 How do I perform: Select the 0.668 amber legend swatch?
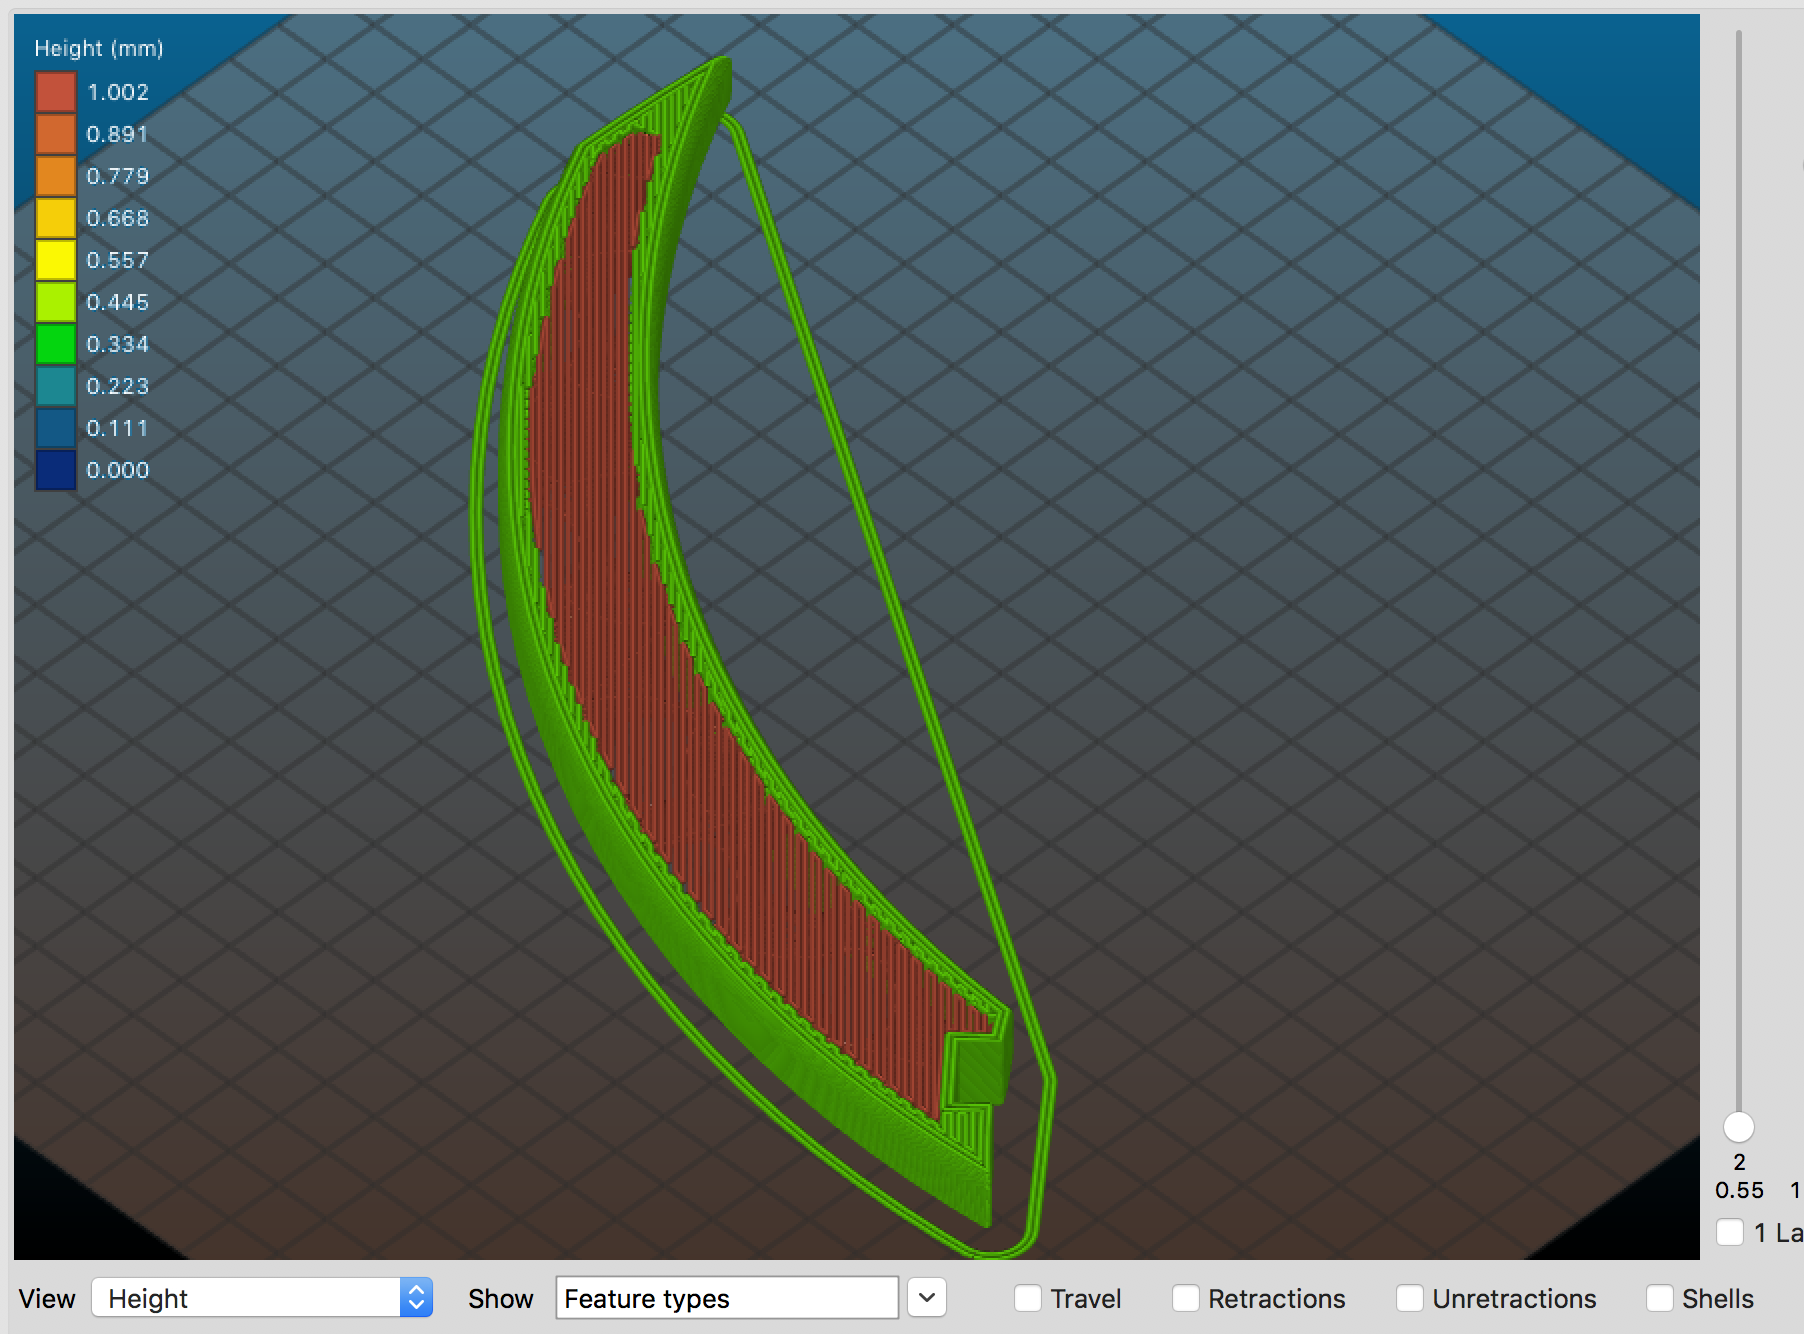pyautogui.click(x=56, y=218)
